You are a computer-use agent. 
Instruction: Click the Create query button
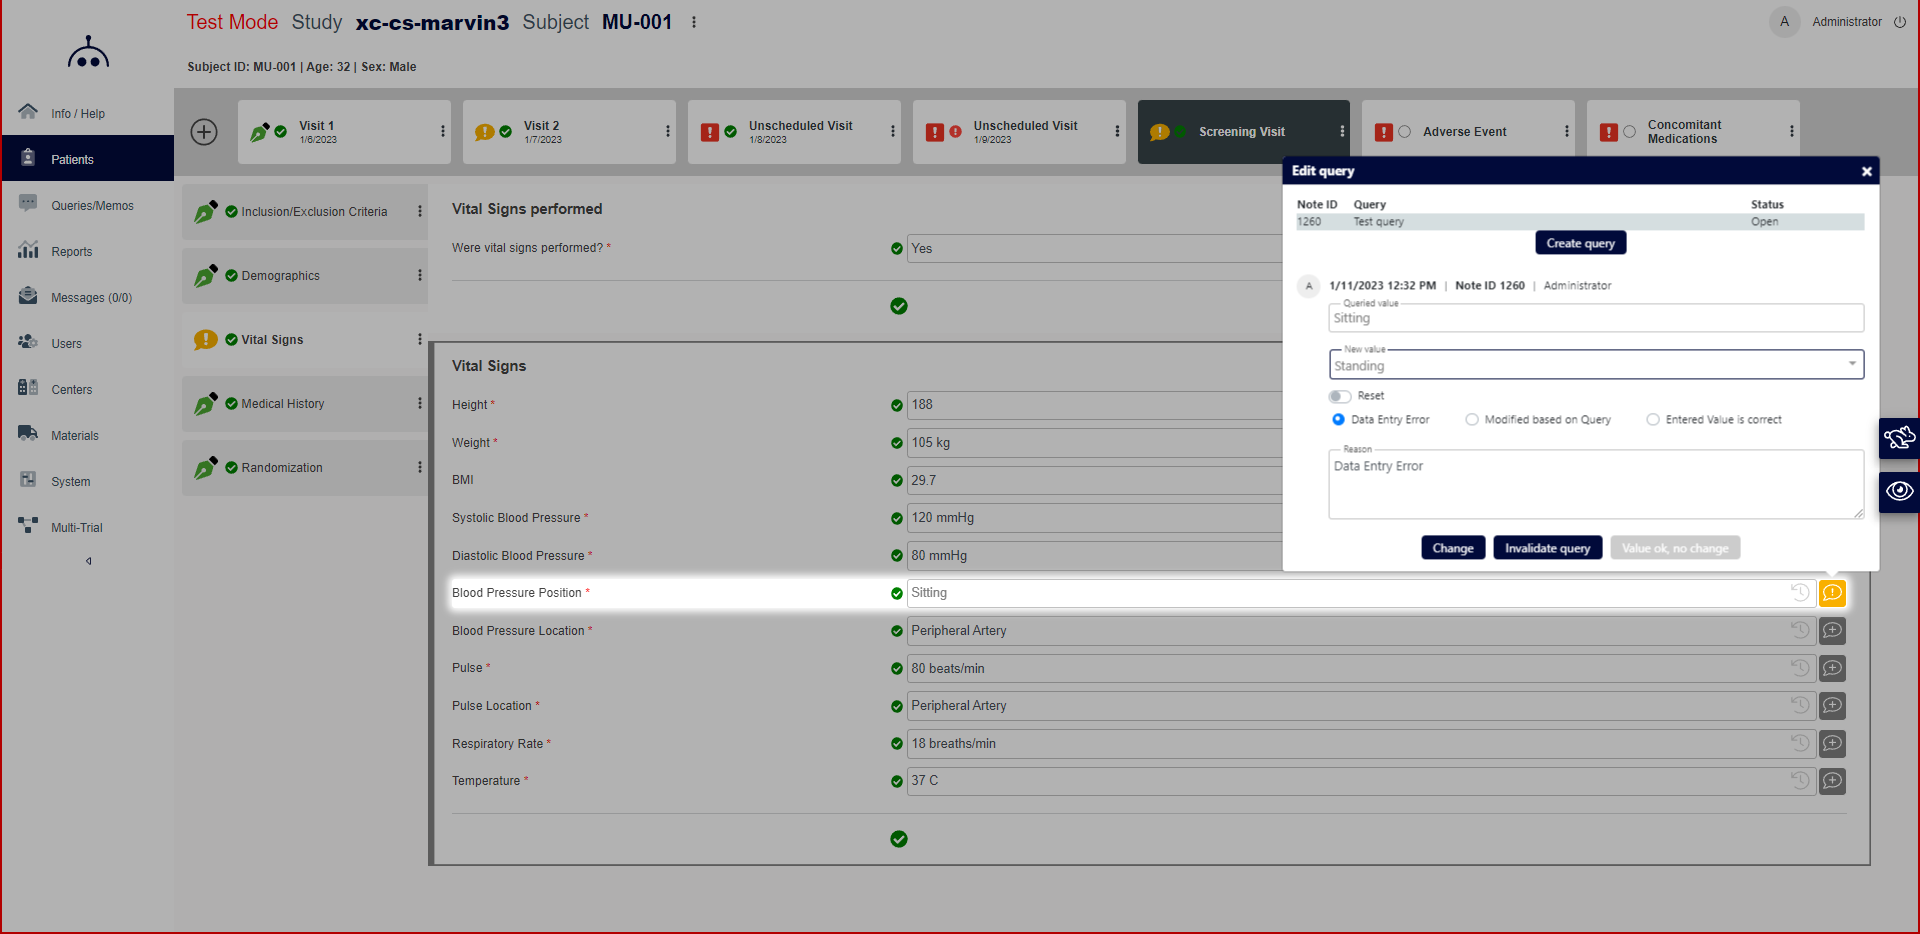[x=1580, y=242]
